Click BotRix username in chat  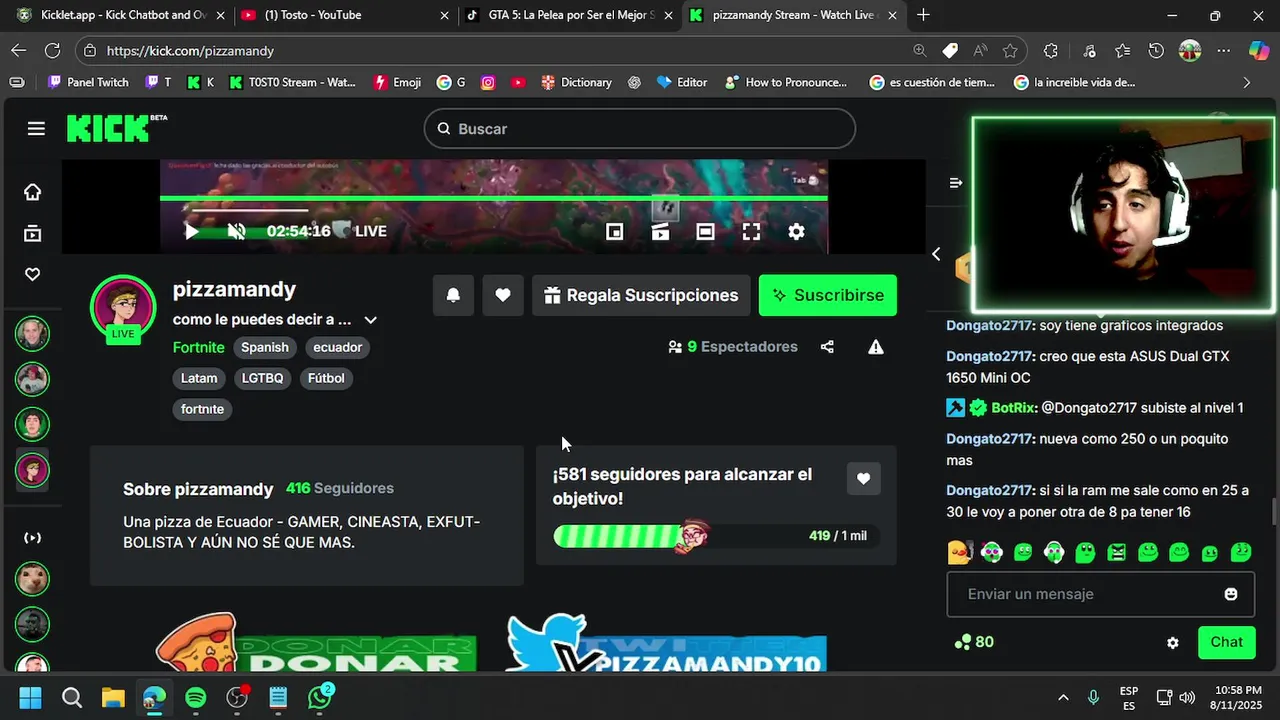[x=1013, y=408]
